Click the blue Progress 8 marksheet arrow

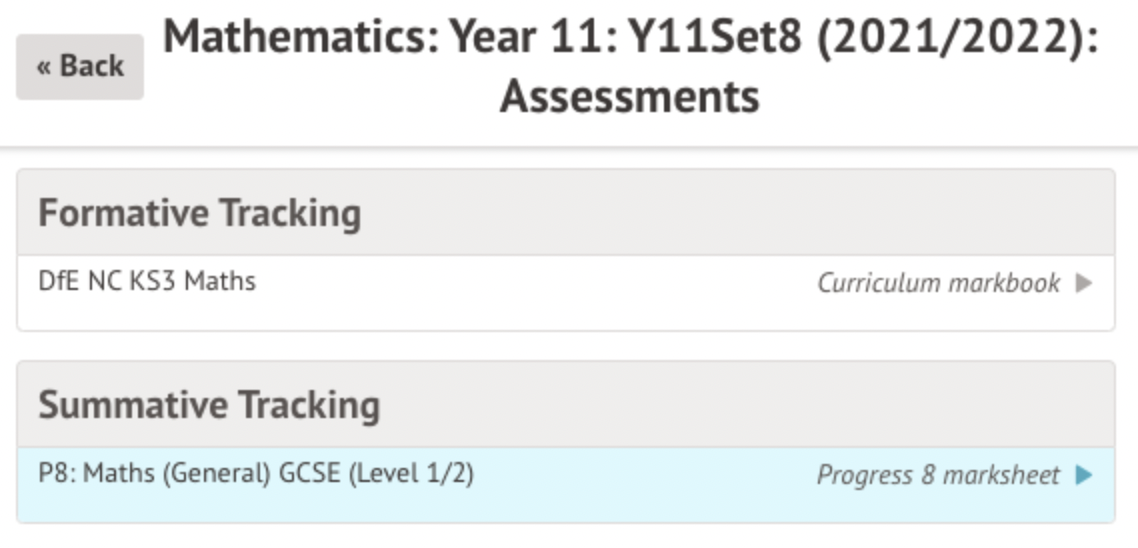point(1084,476)
